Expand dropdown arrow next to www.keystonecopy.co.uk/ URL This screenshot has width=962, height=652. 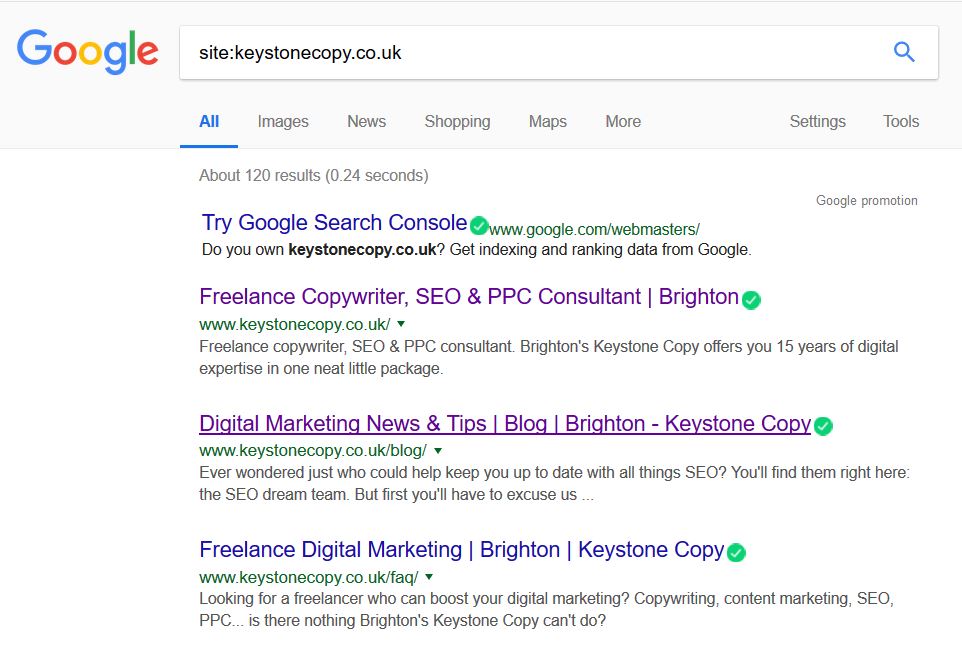click(401, 324)
